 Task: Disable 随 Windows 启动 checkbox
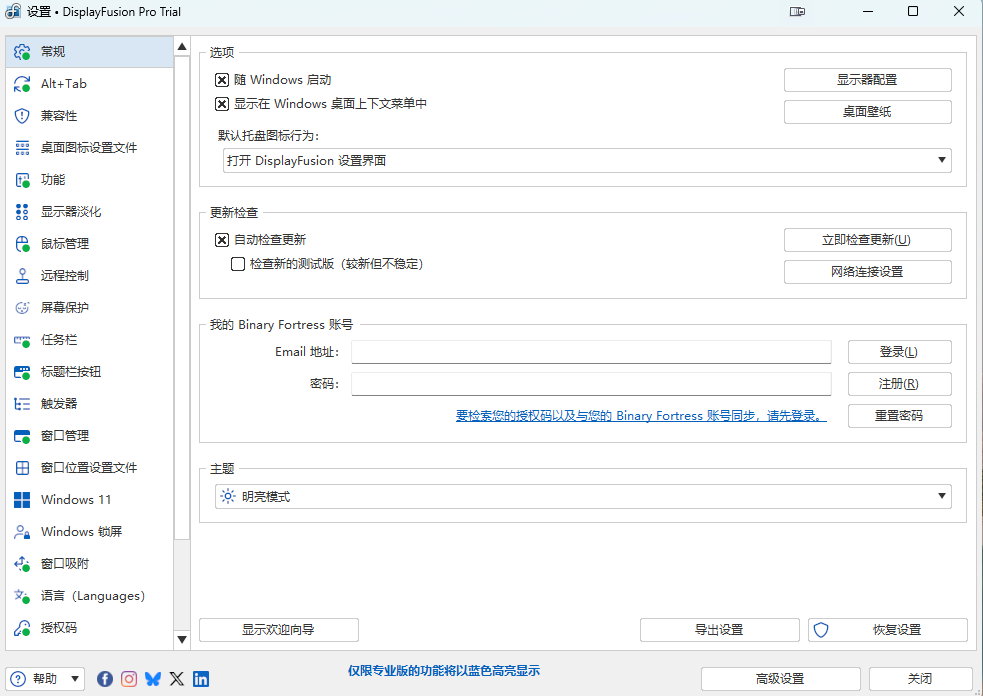click(222, 80)
